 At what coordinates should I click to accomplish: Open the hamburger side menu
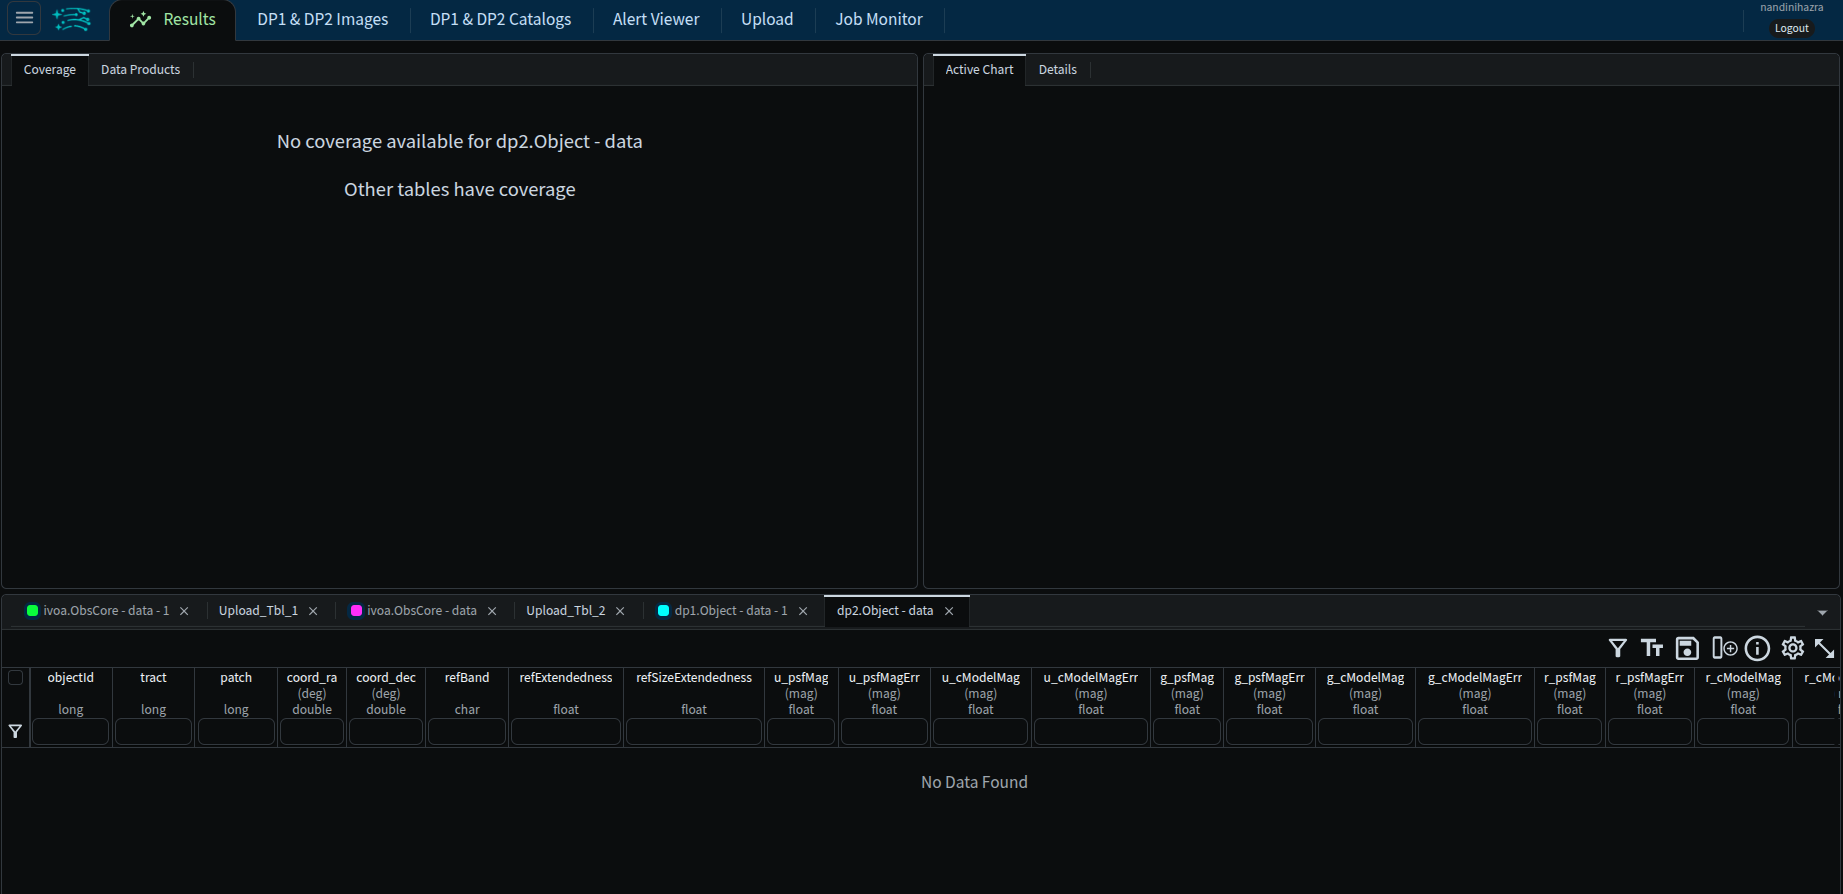24,18
